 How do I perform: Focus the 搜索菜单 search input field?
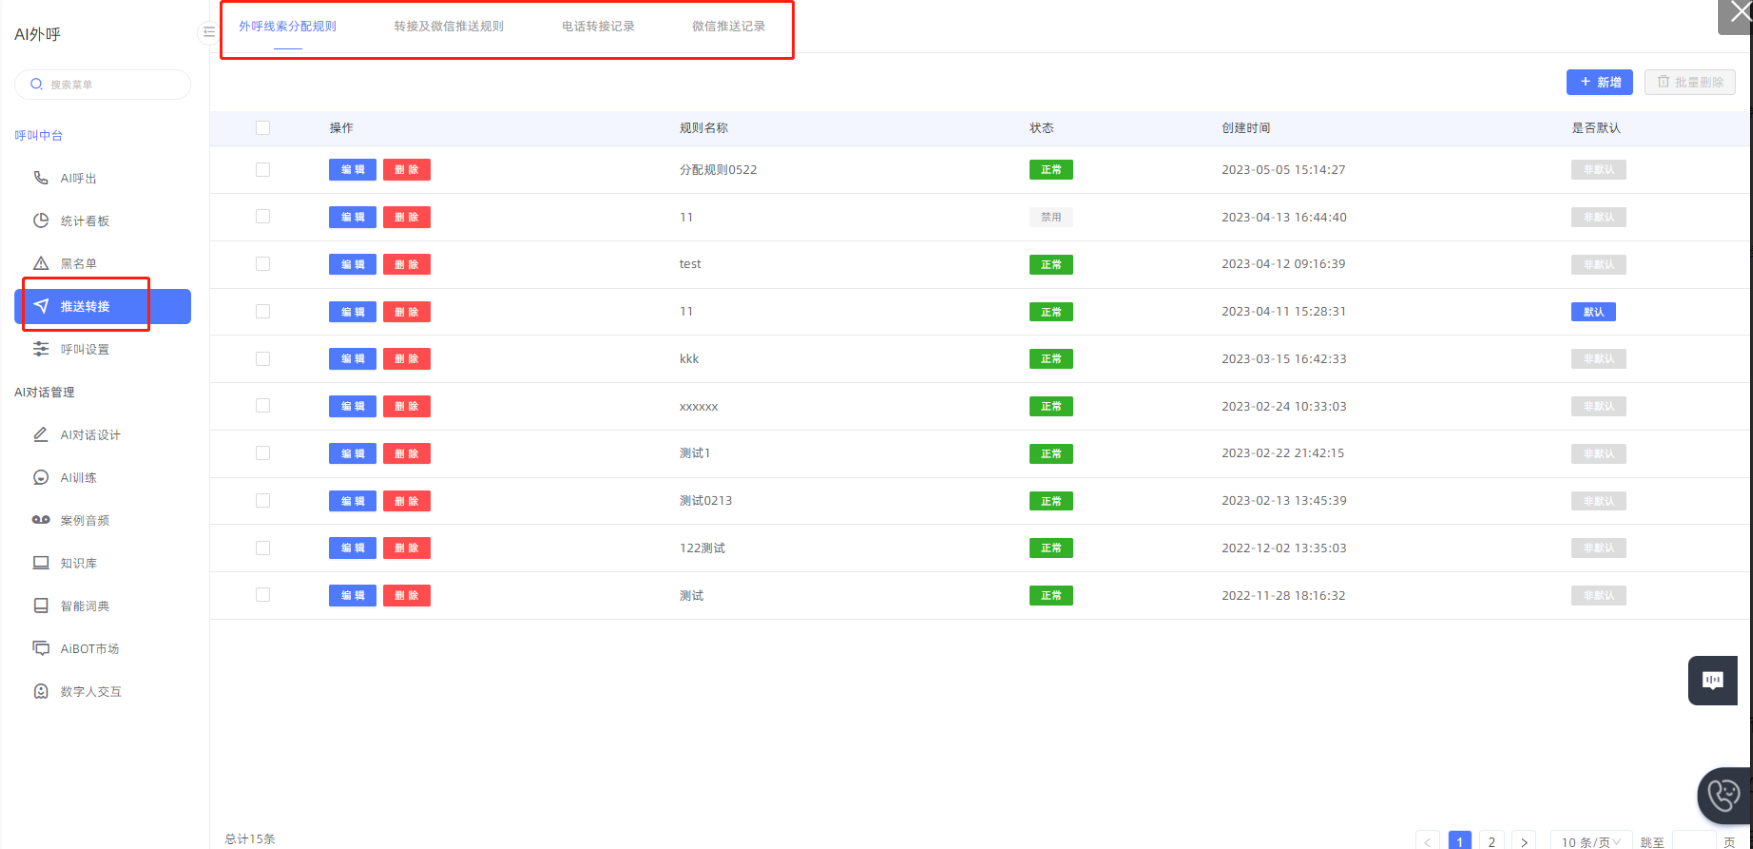click(x=110, y=85)
